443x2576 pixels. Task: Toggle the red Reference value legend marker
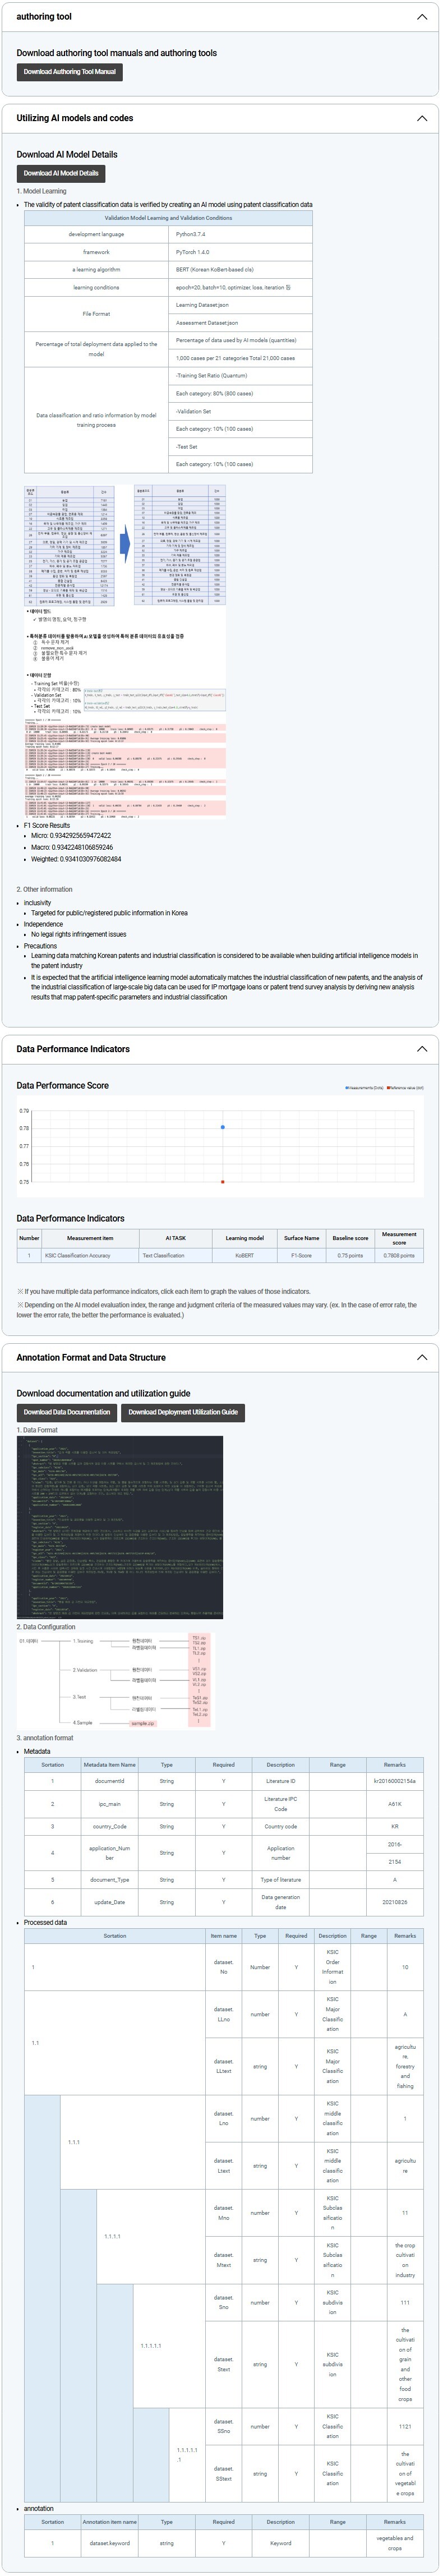coord(388,1088)
